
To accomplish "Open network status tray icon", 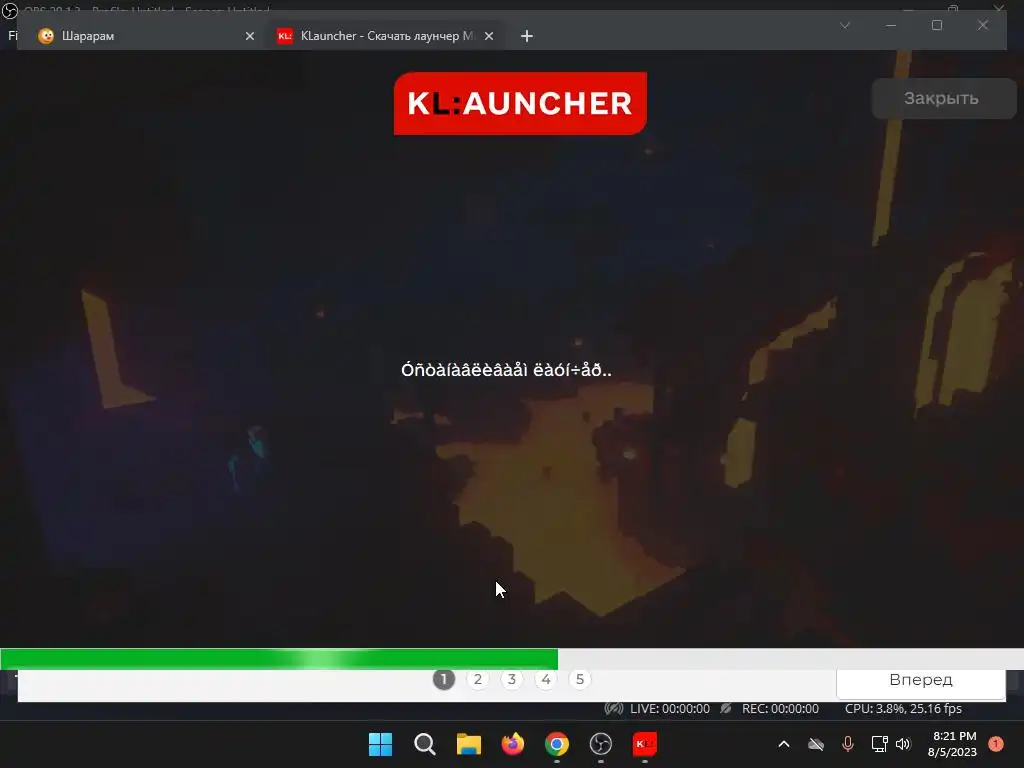I will (x=879, y=744).
